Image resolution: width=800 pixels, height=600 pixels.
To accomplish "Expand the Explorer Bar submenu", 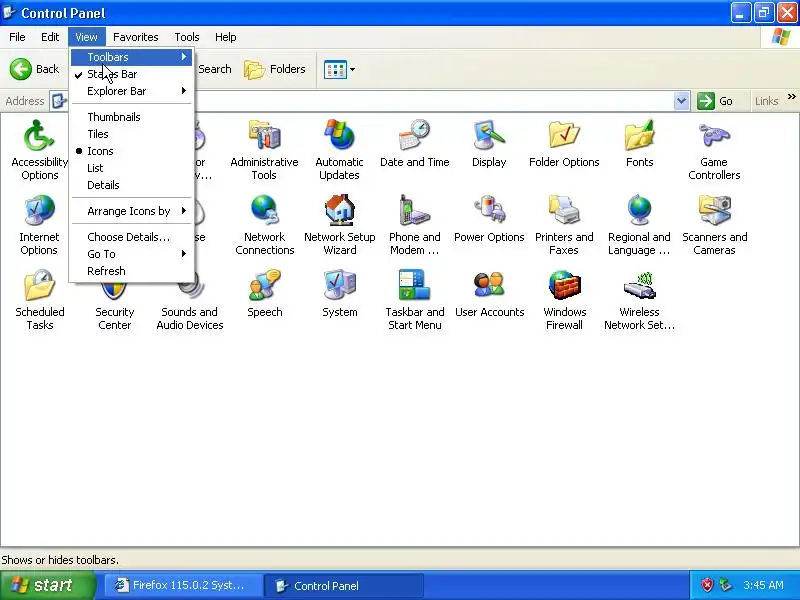I will pos(132,91).
